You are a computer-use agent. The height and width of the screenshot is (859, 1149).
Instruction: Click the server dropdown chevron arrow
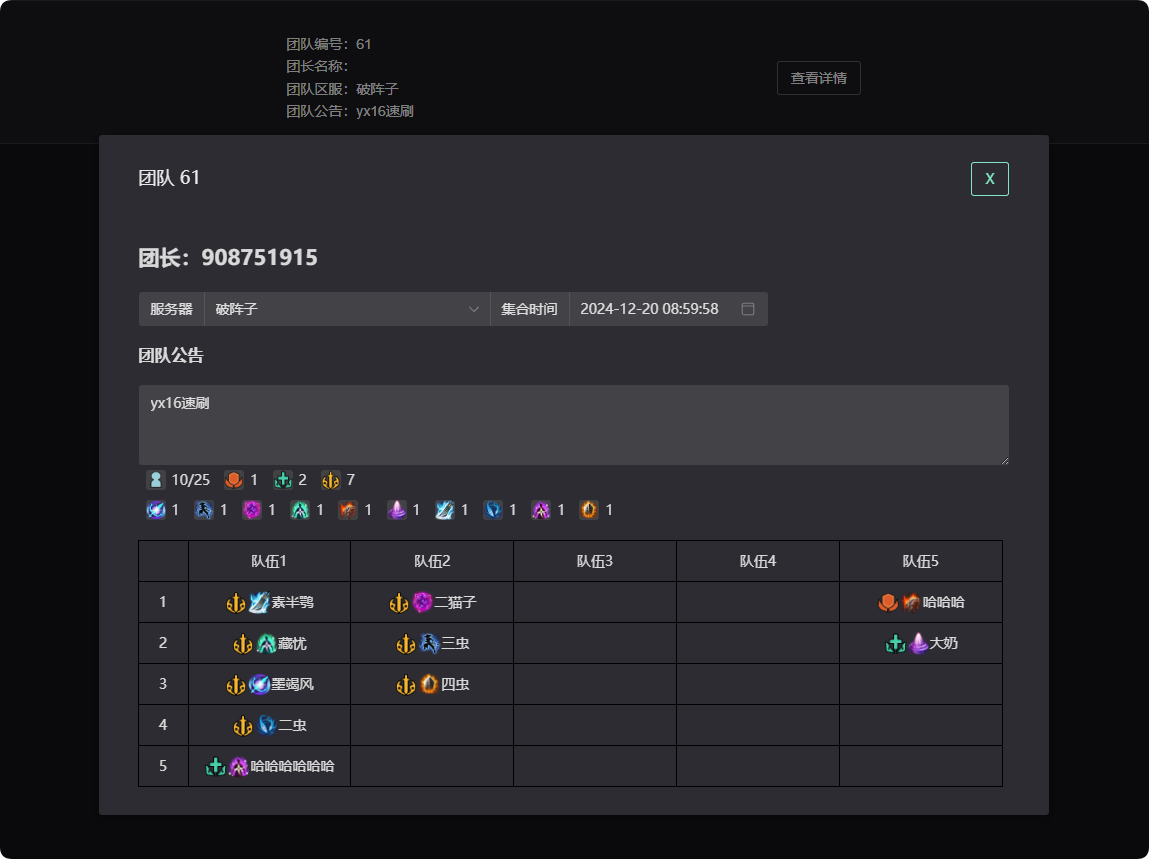[x=474, y=309]
